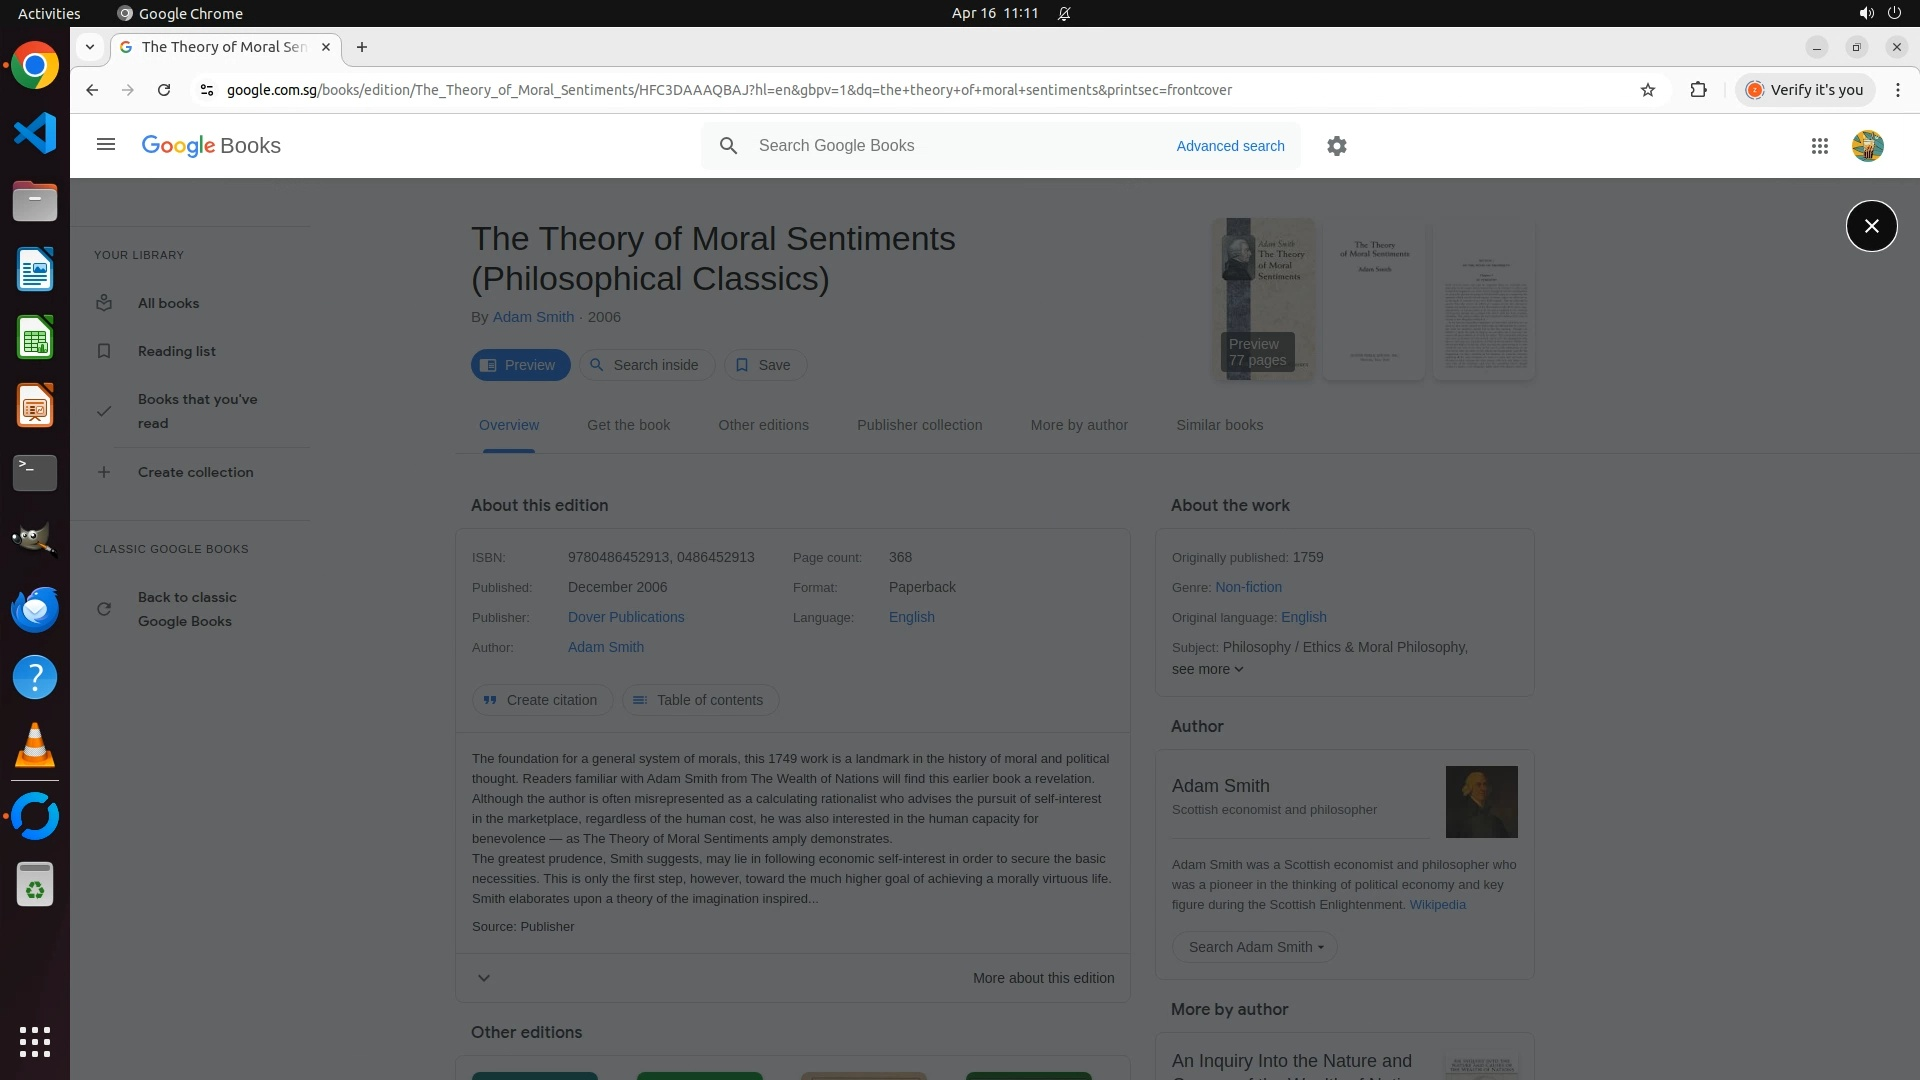Save book to library

(764, 365)
